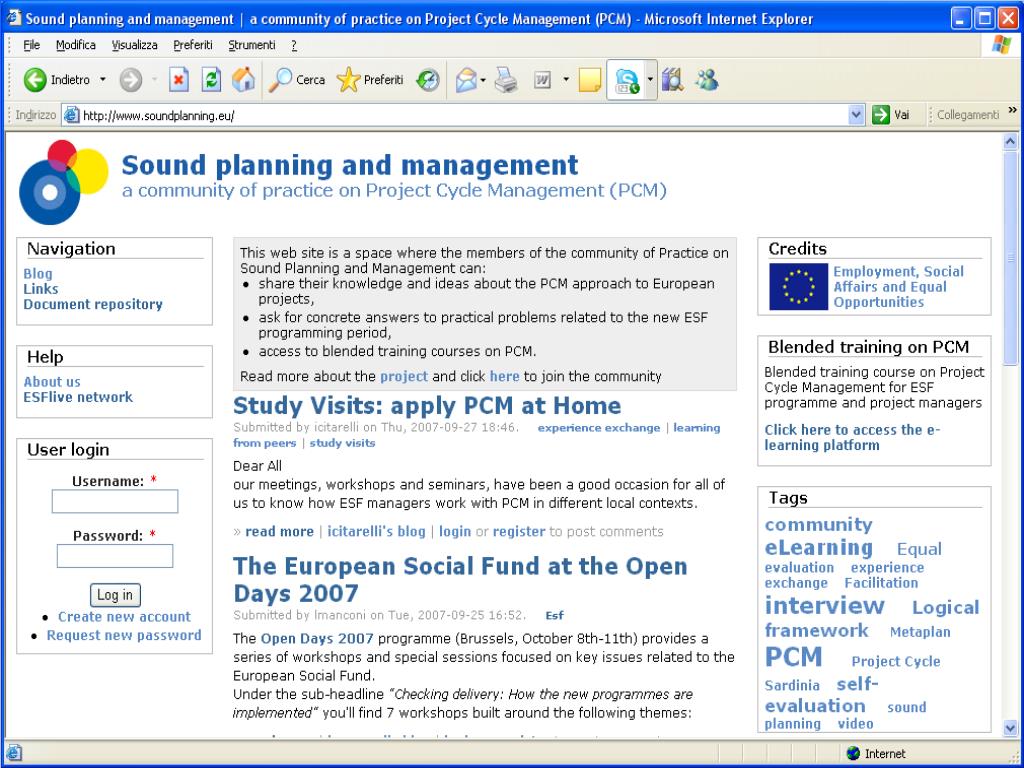This screenshot has height=768, width=1024.
Task: Open the ESFlive network link
Action: click(78, 397)
